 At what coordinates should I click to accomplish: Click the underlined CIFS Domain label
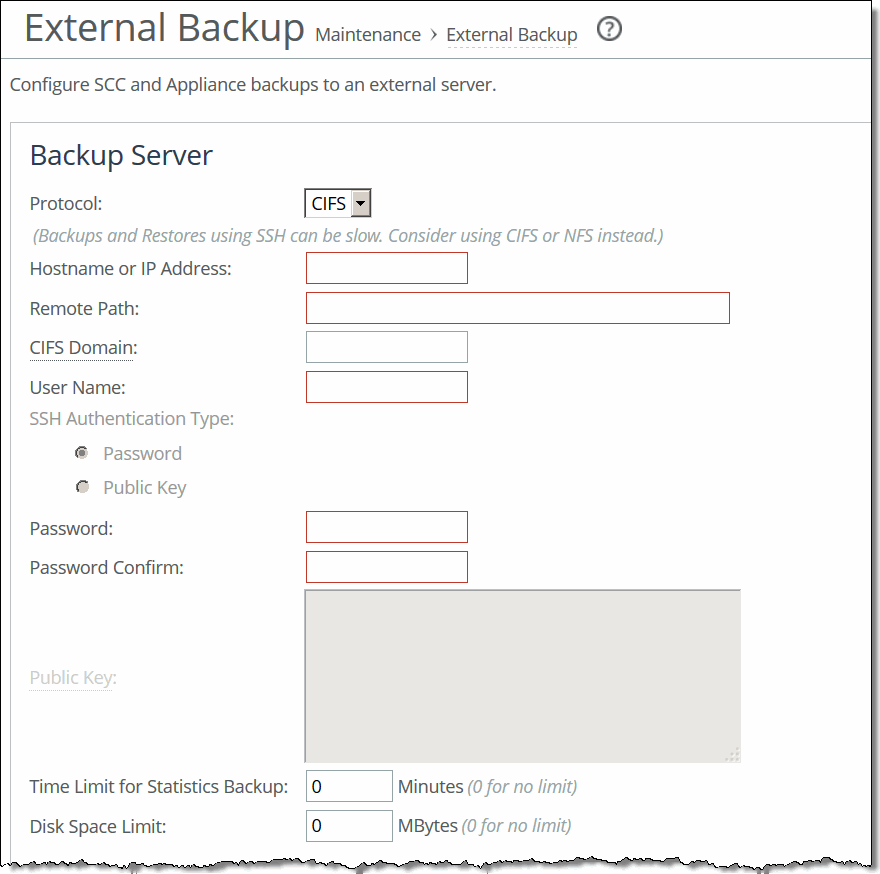tap(80, 346)
